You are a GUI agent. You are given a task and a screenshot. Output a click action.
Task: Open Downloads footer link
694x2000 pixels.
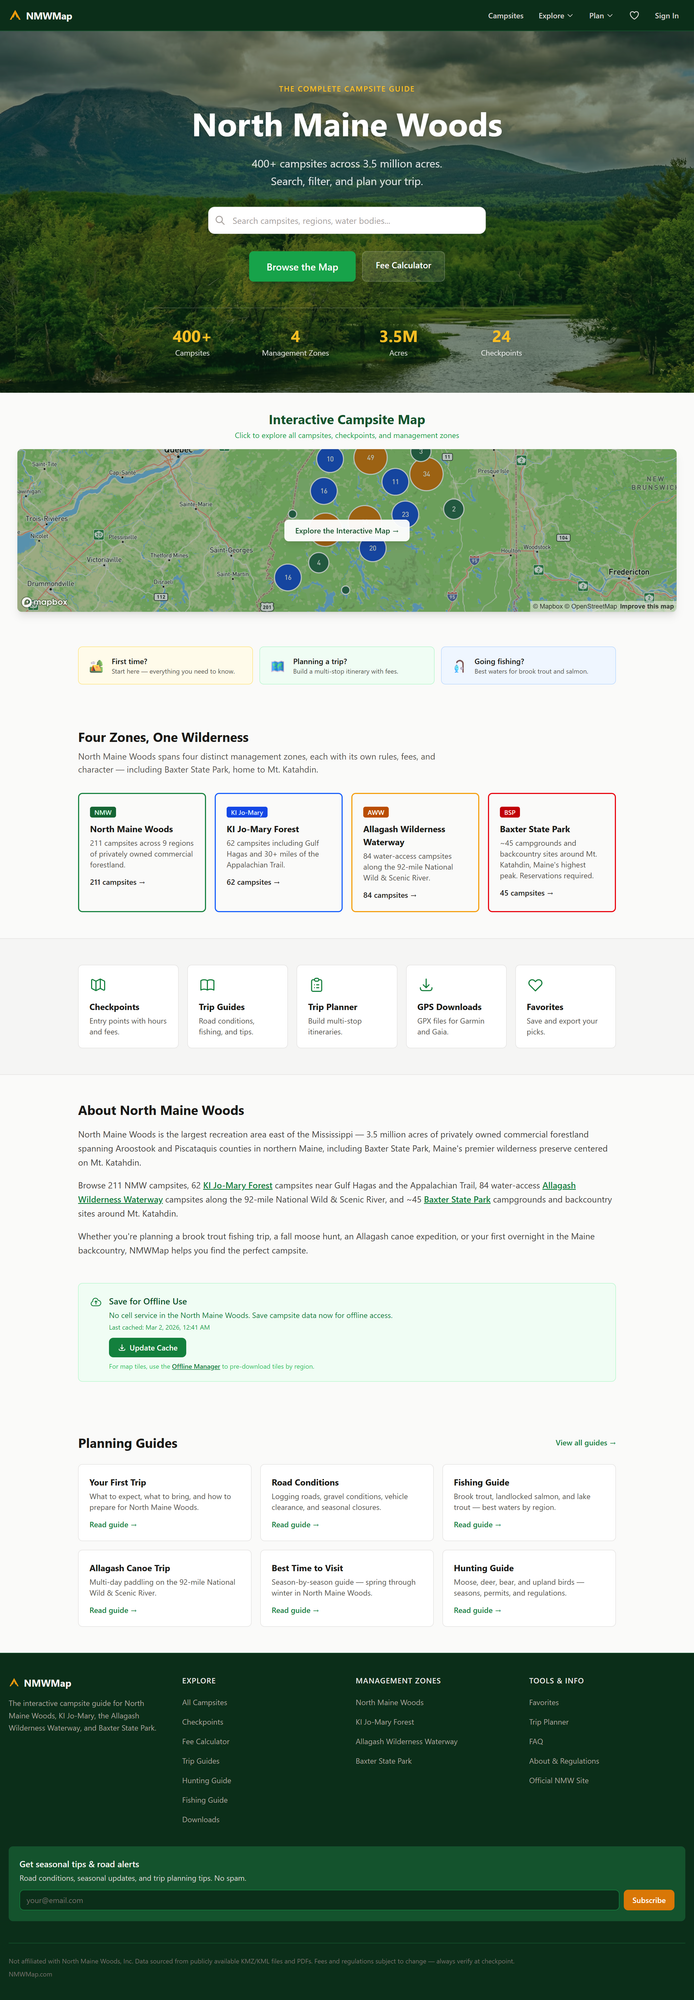201,1819
